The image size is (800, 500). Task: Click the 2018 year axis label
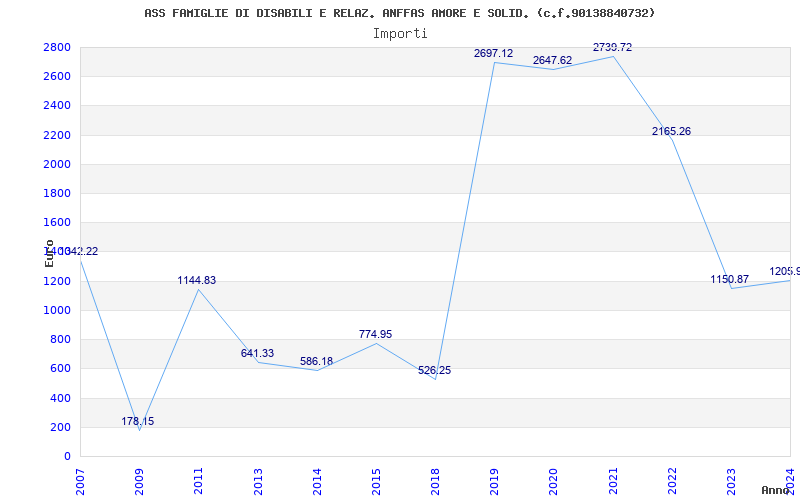click(x=436, y=482)
